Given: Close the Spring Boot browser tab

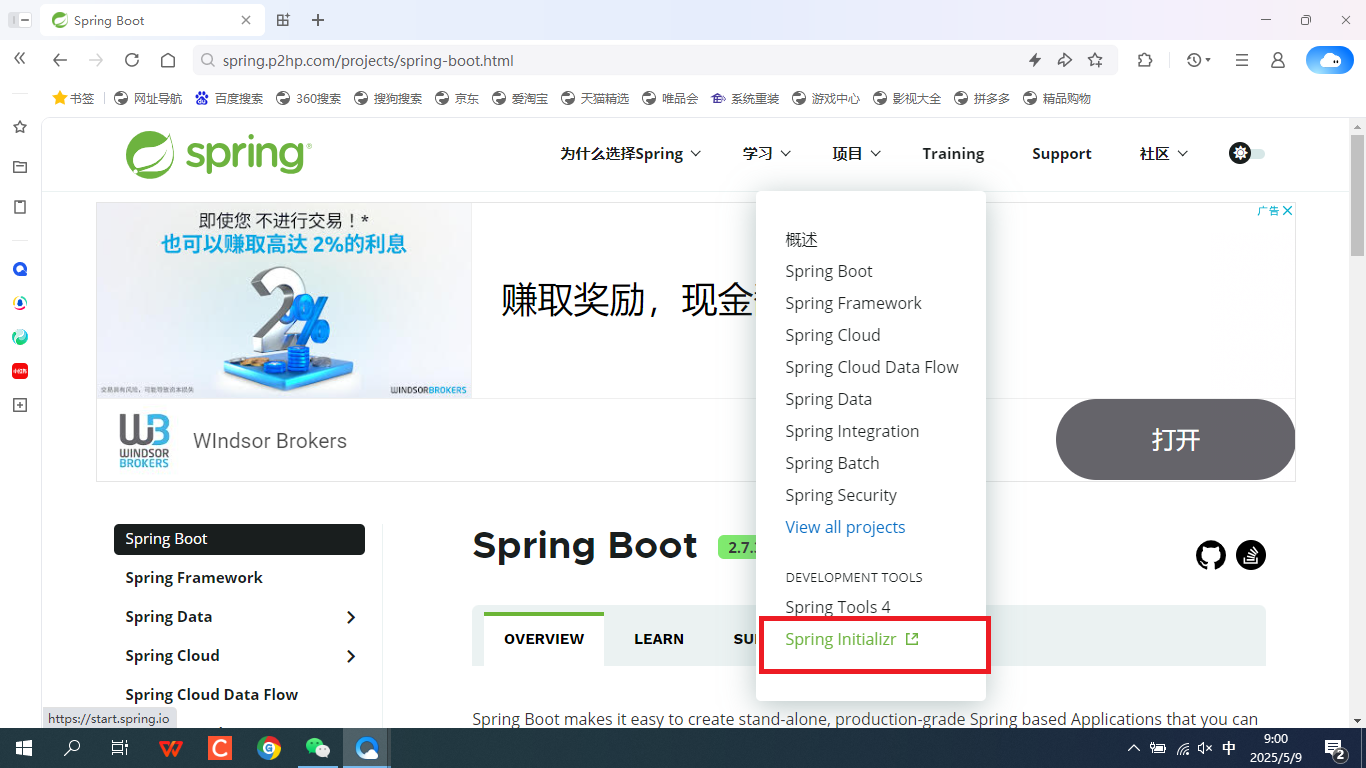Looking at the screenshot, I should pos(247,20).
